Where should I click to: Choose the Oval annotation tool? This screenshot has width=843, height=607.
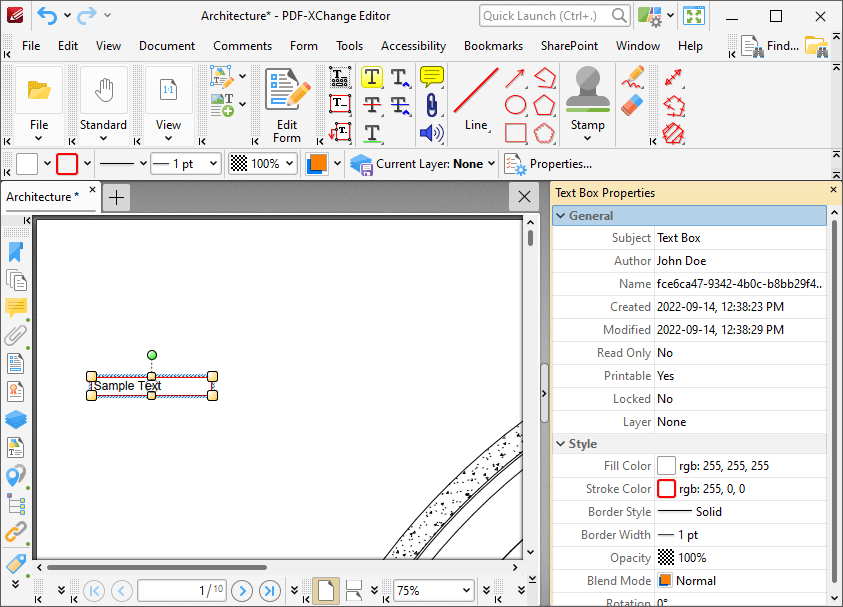click(513, 104)
